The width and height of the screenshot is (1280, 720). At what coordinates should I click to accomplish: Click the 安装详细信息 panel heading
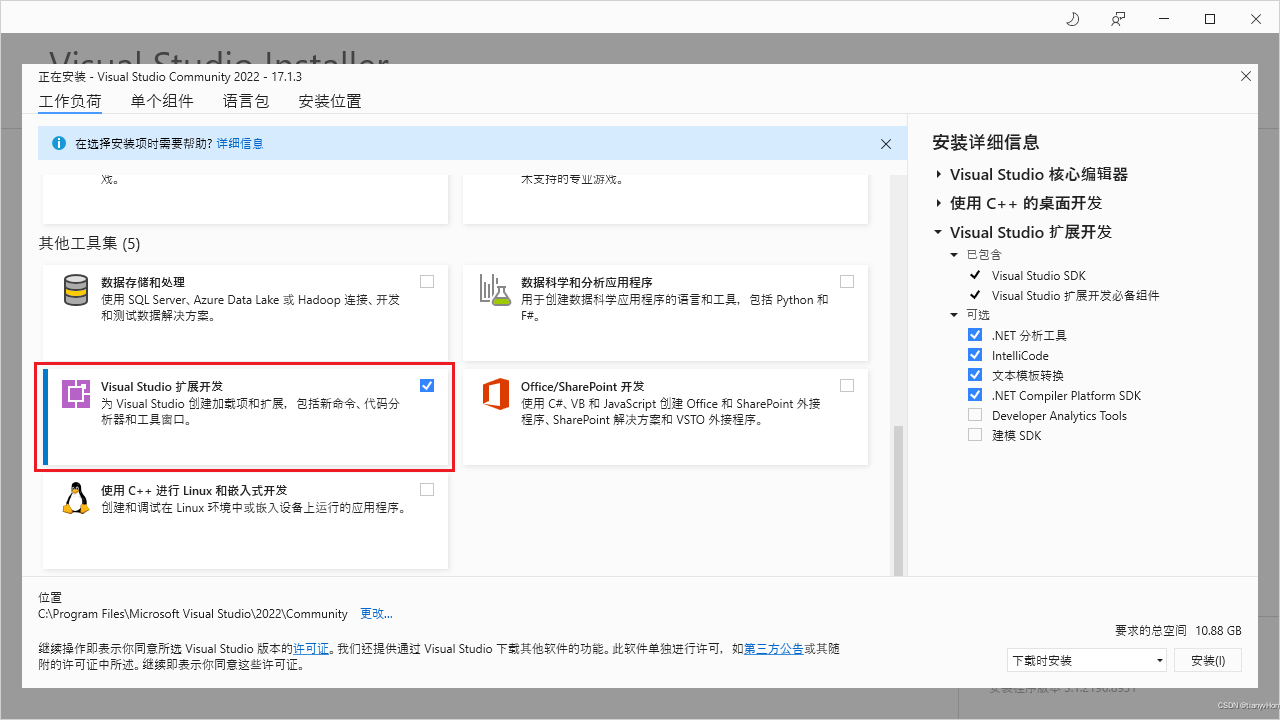(x=986, y=142)
